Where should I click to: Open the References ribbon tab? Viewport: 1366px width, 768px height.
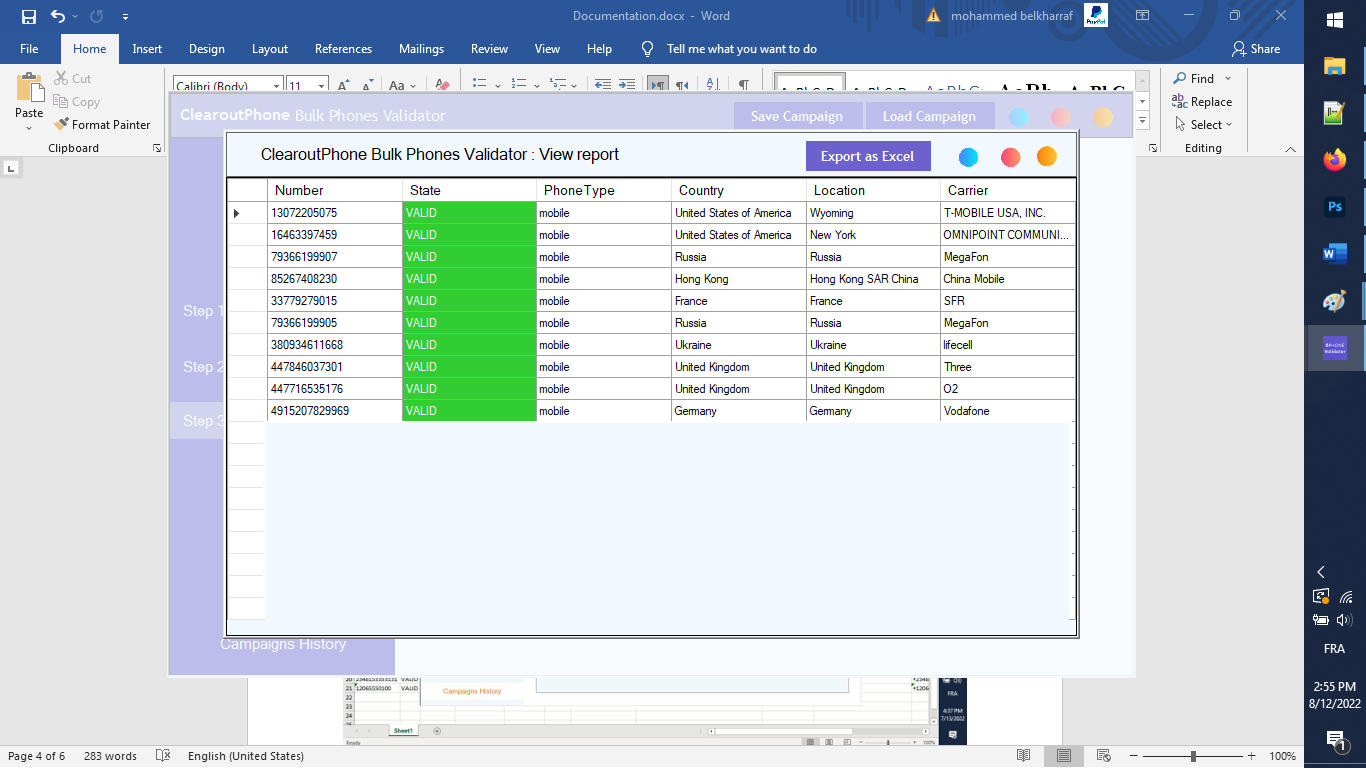pyautogui.click(x=343, y=48)
